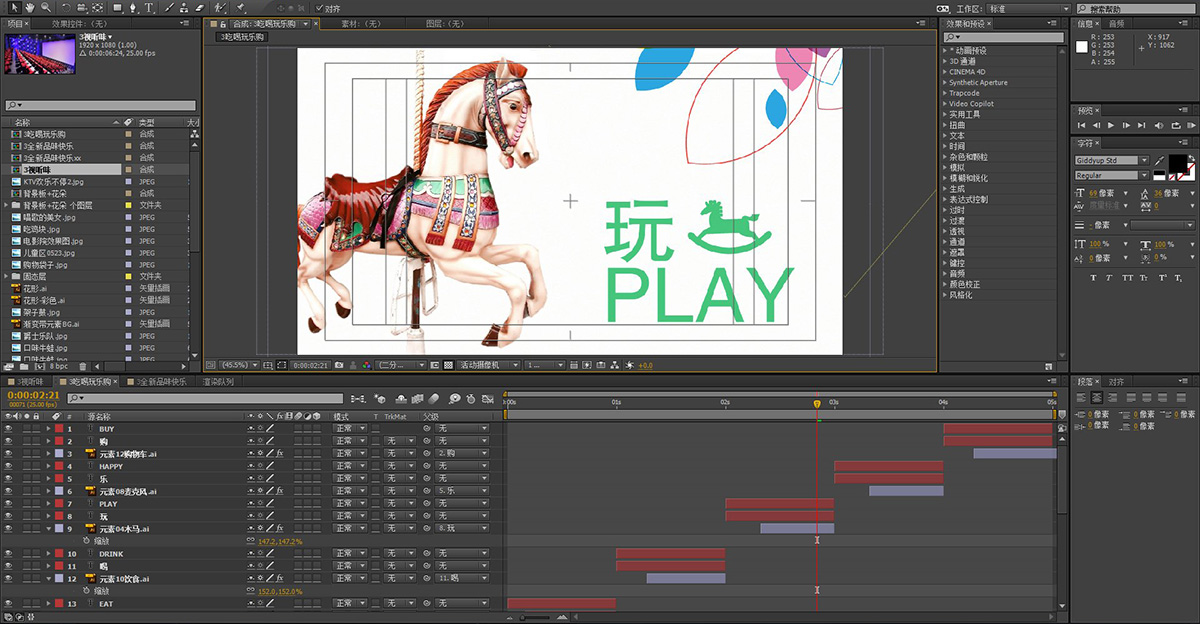
Task: Choose the Pen tool in the toolbar
Action: click(x=134, y=7)
